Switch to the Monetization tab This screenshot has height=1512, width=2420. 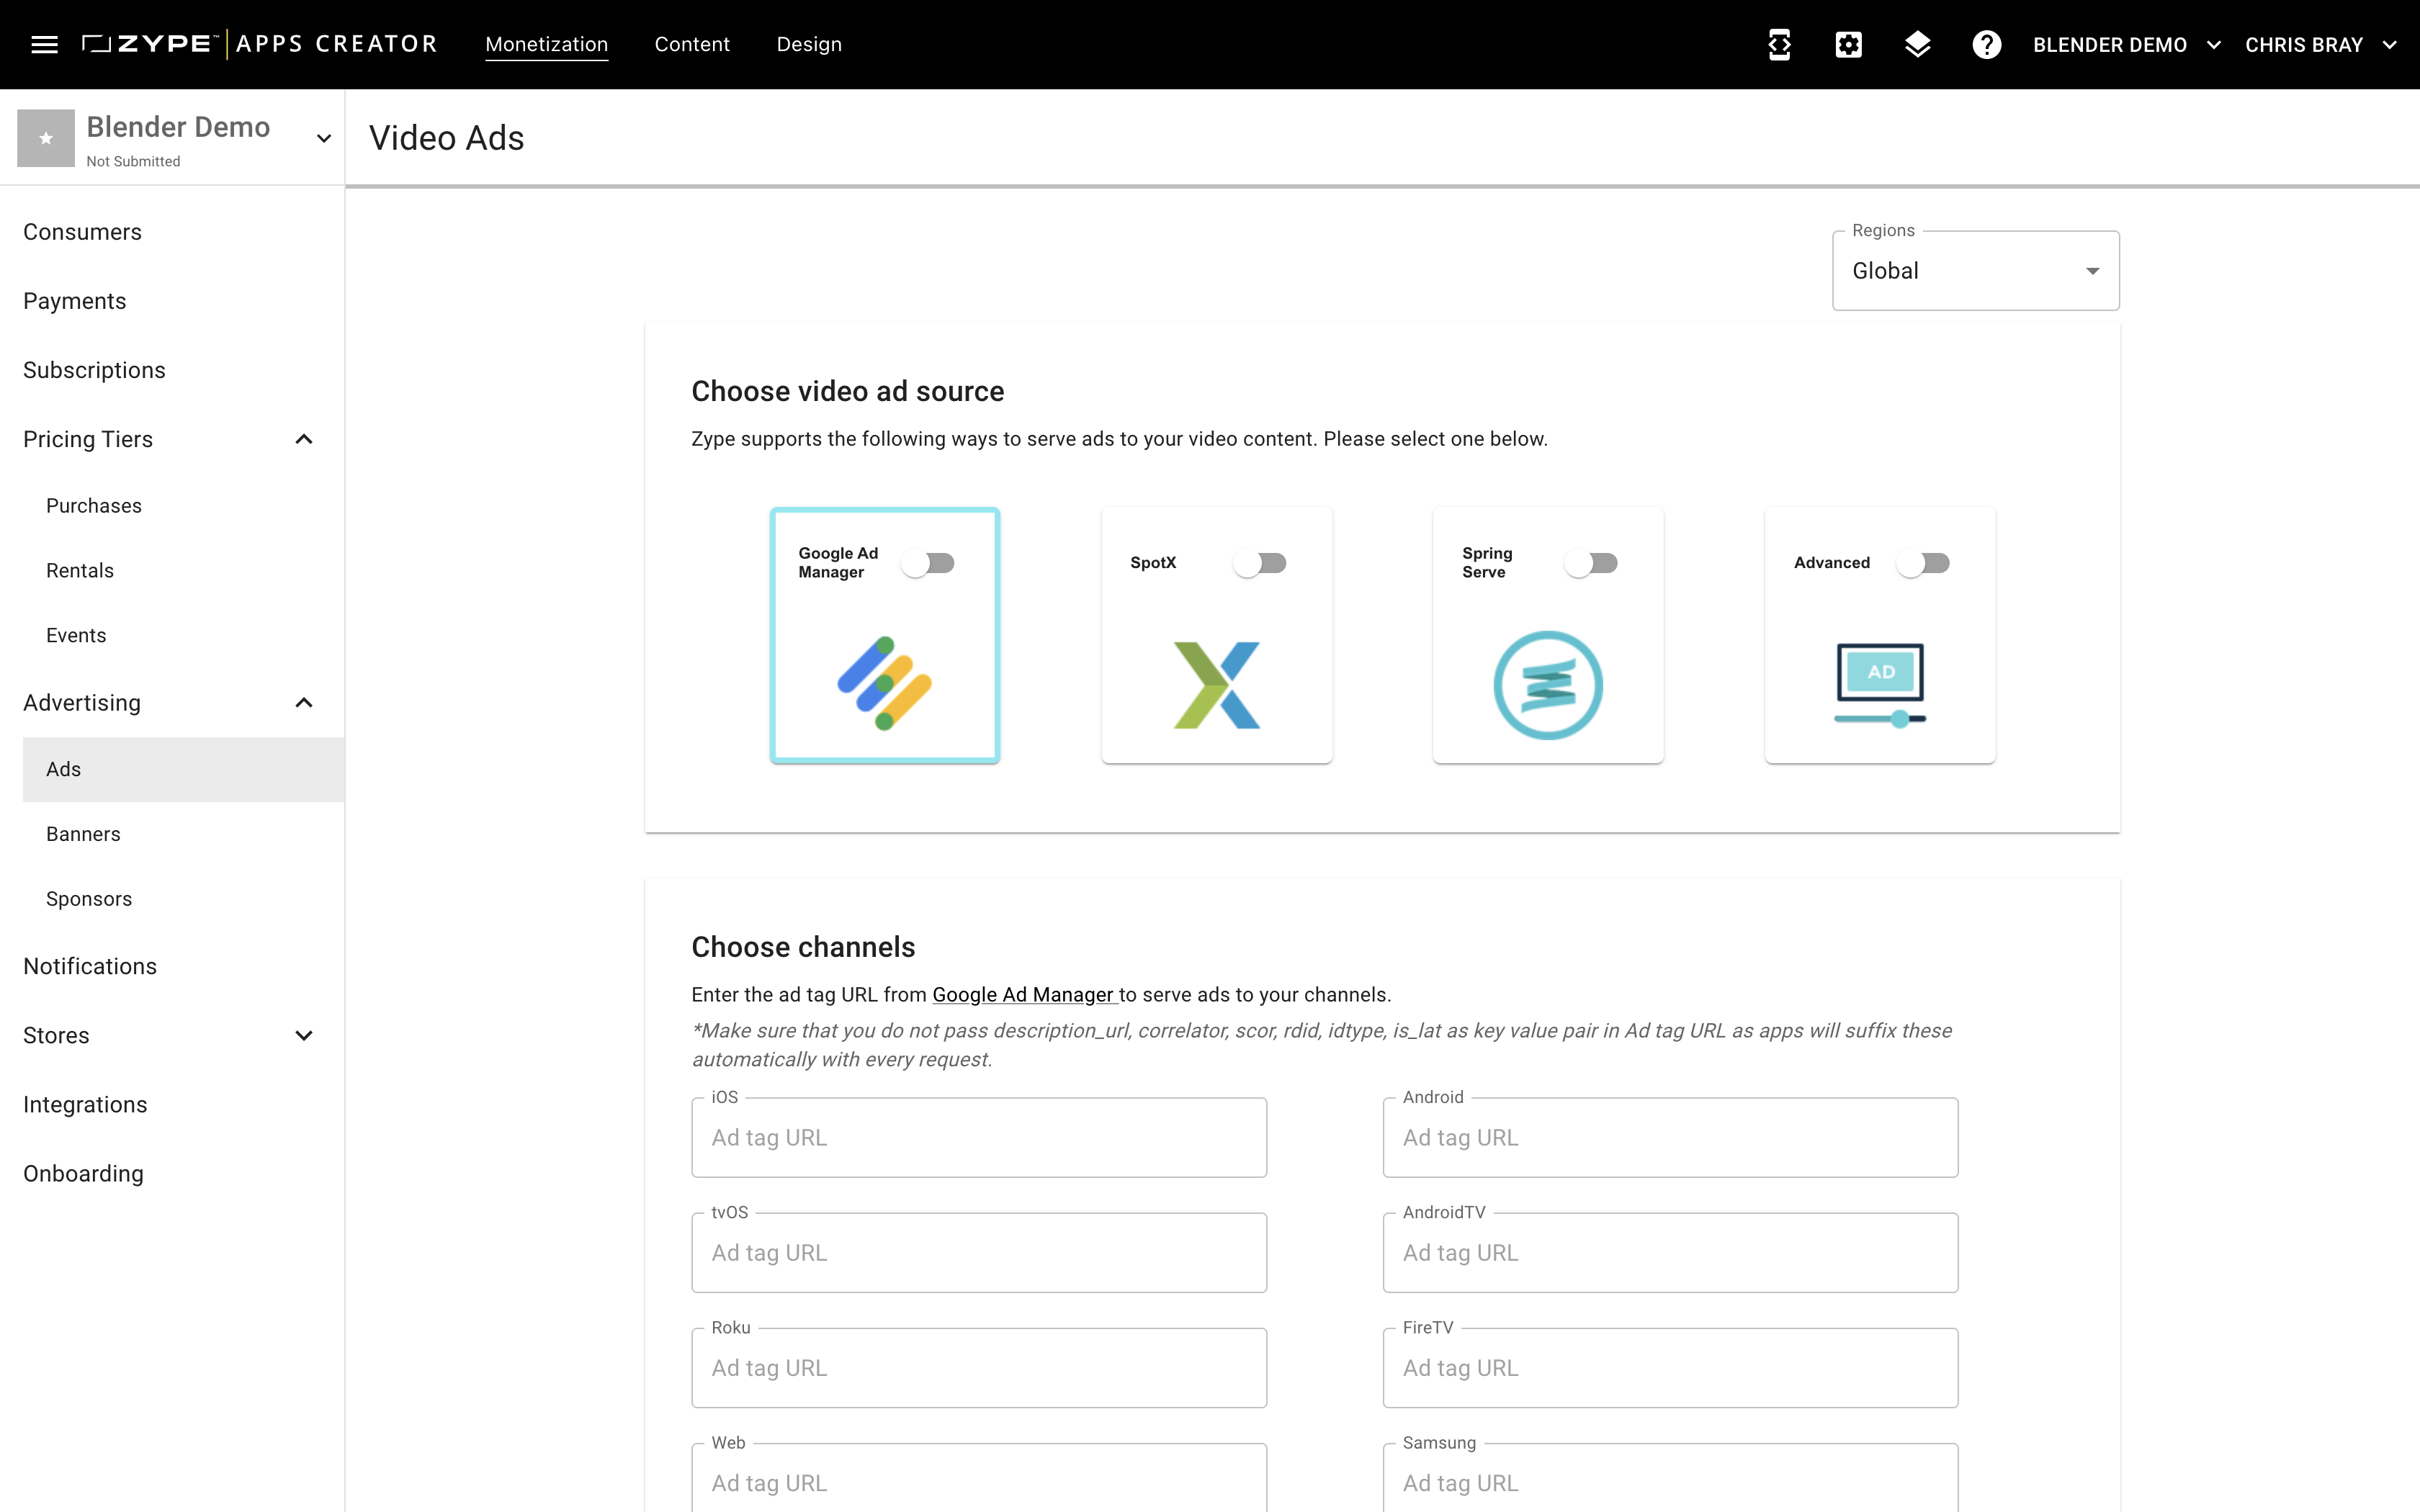click(546, 44)
